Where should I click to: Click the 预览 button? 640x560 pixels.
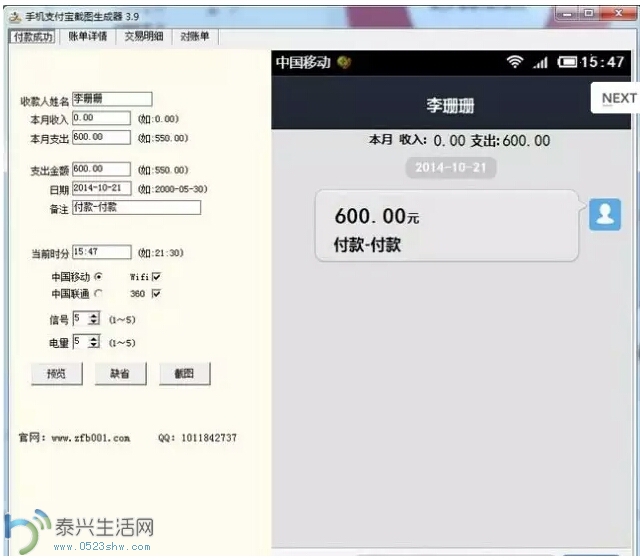click(57, 374)
